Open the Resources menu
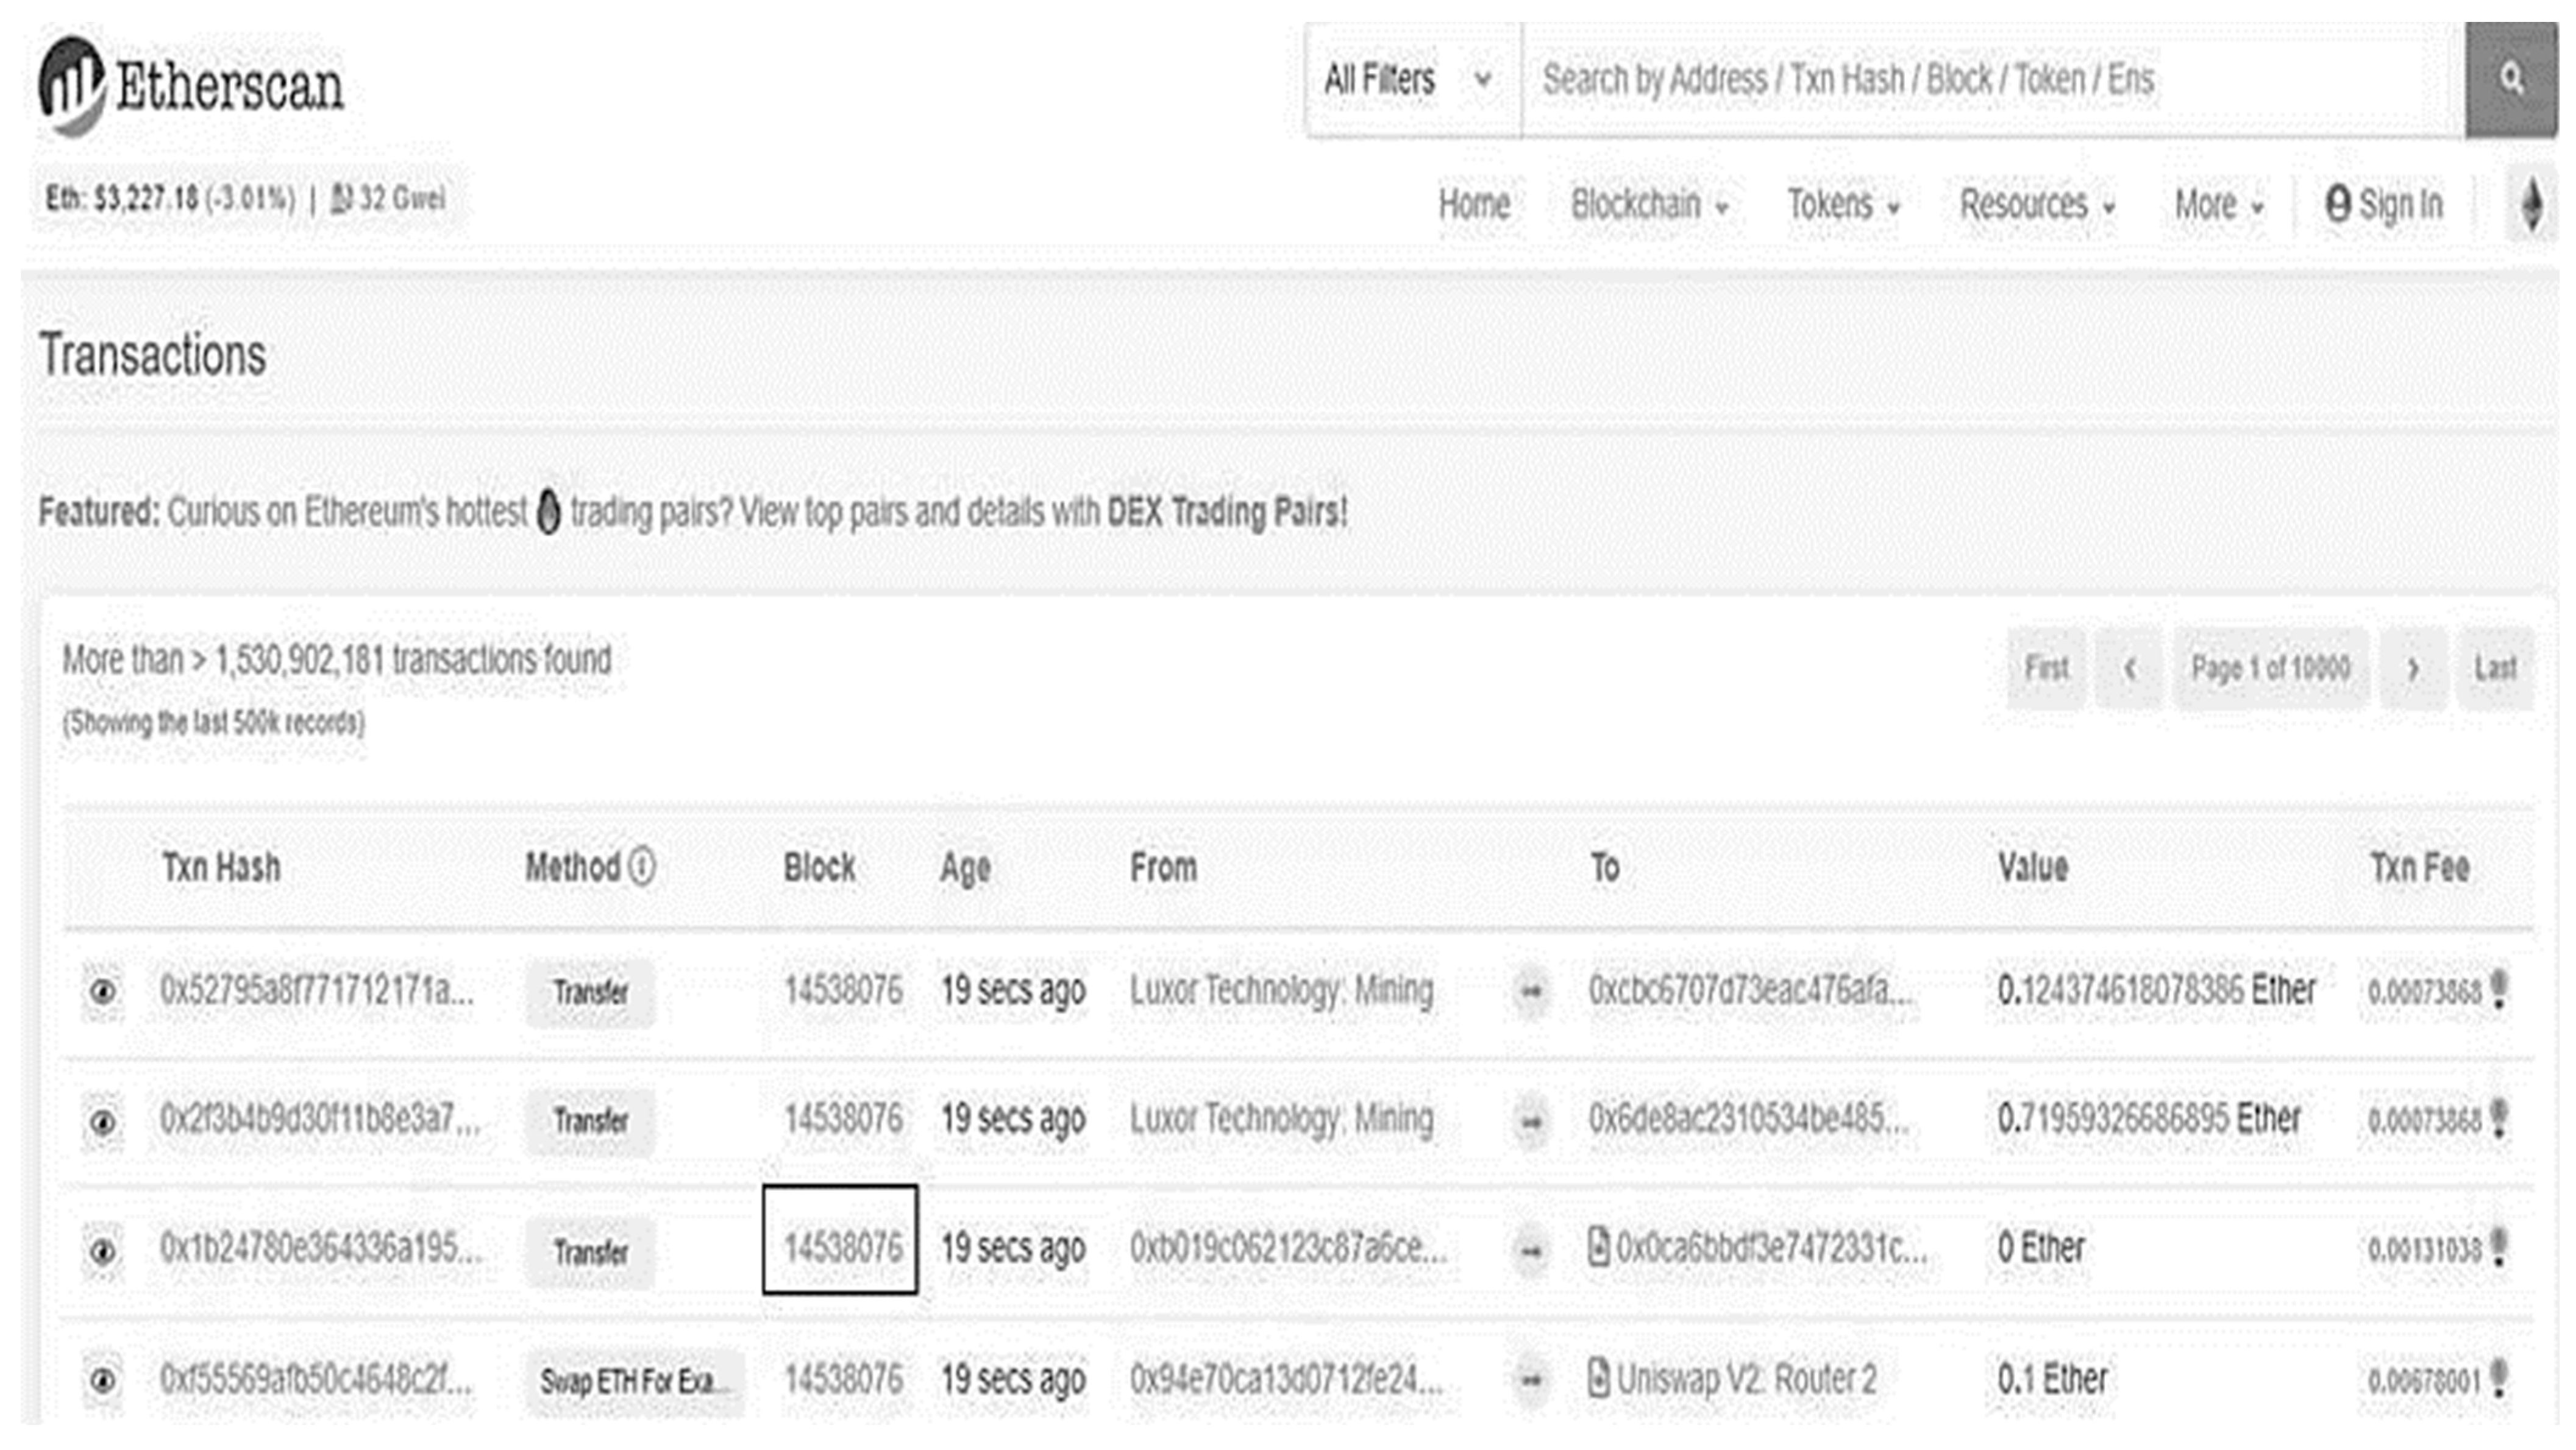The width and height of the screenshot is (2576, 1450). click(2036, 205)
